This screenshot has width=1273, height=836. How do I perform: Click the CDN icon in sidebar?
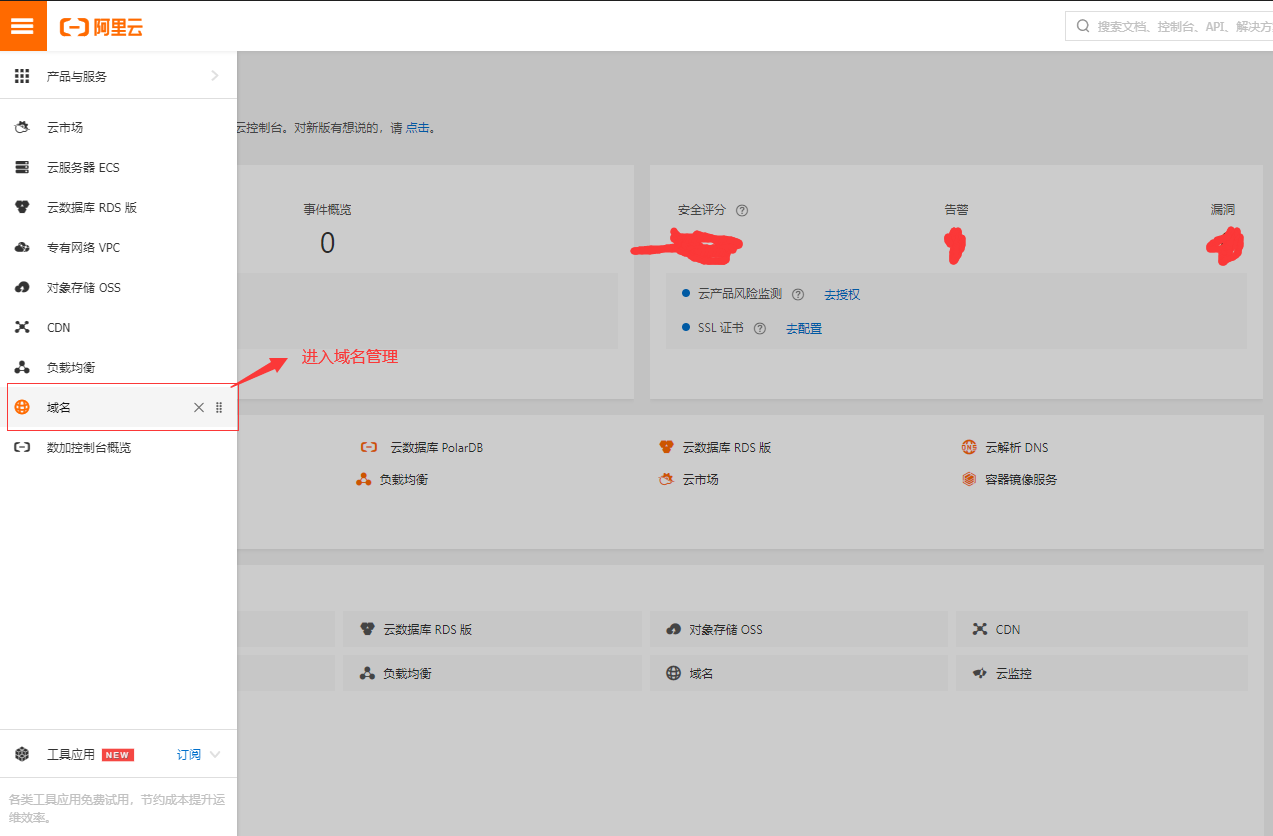pyautogui.click(x=22, y=328)
